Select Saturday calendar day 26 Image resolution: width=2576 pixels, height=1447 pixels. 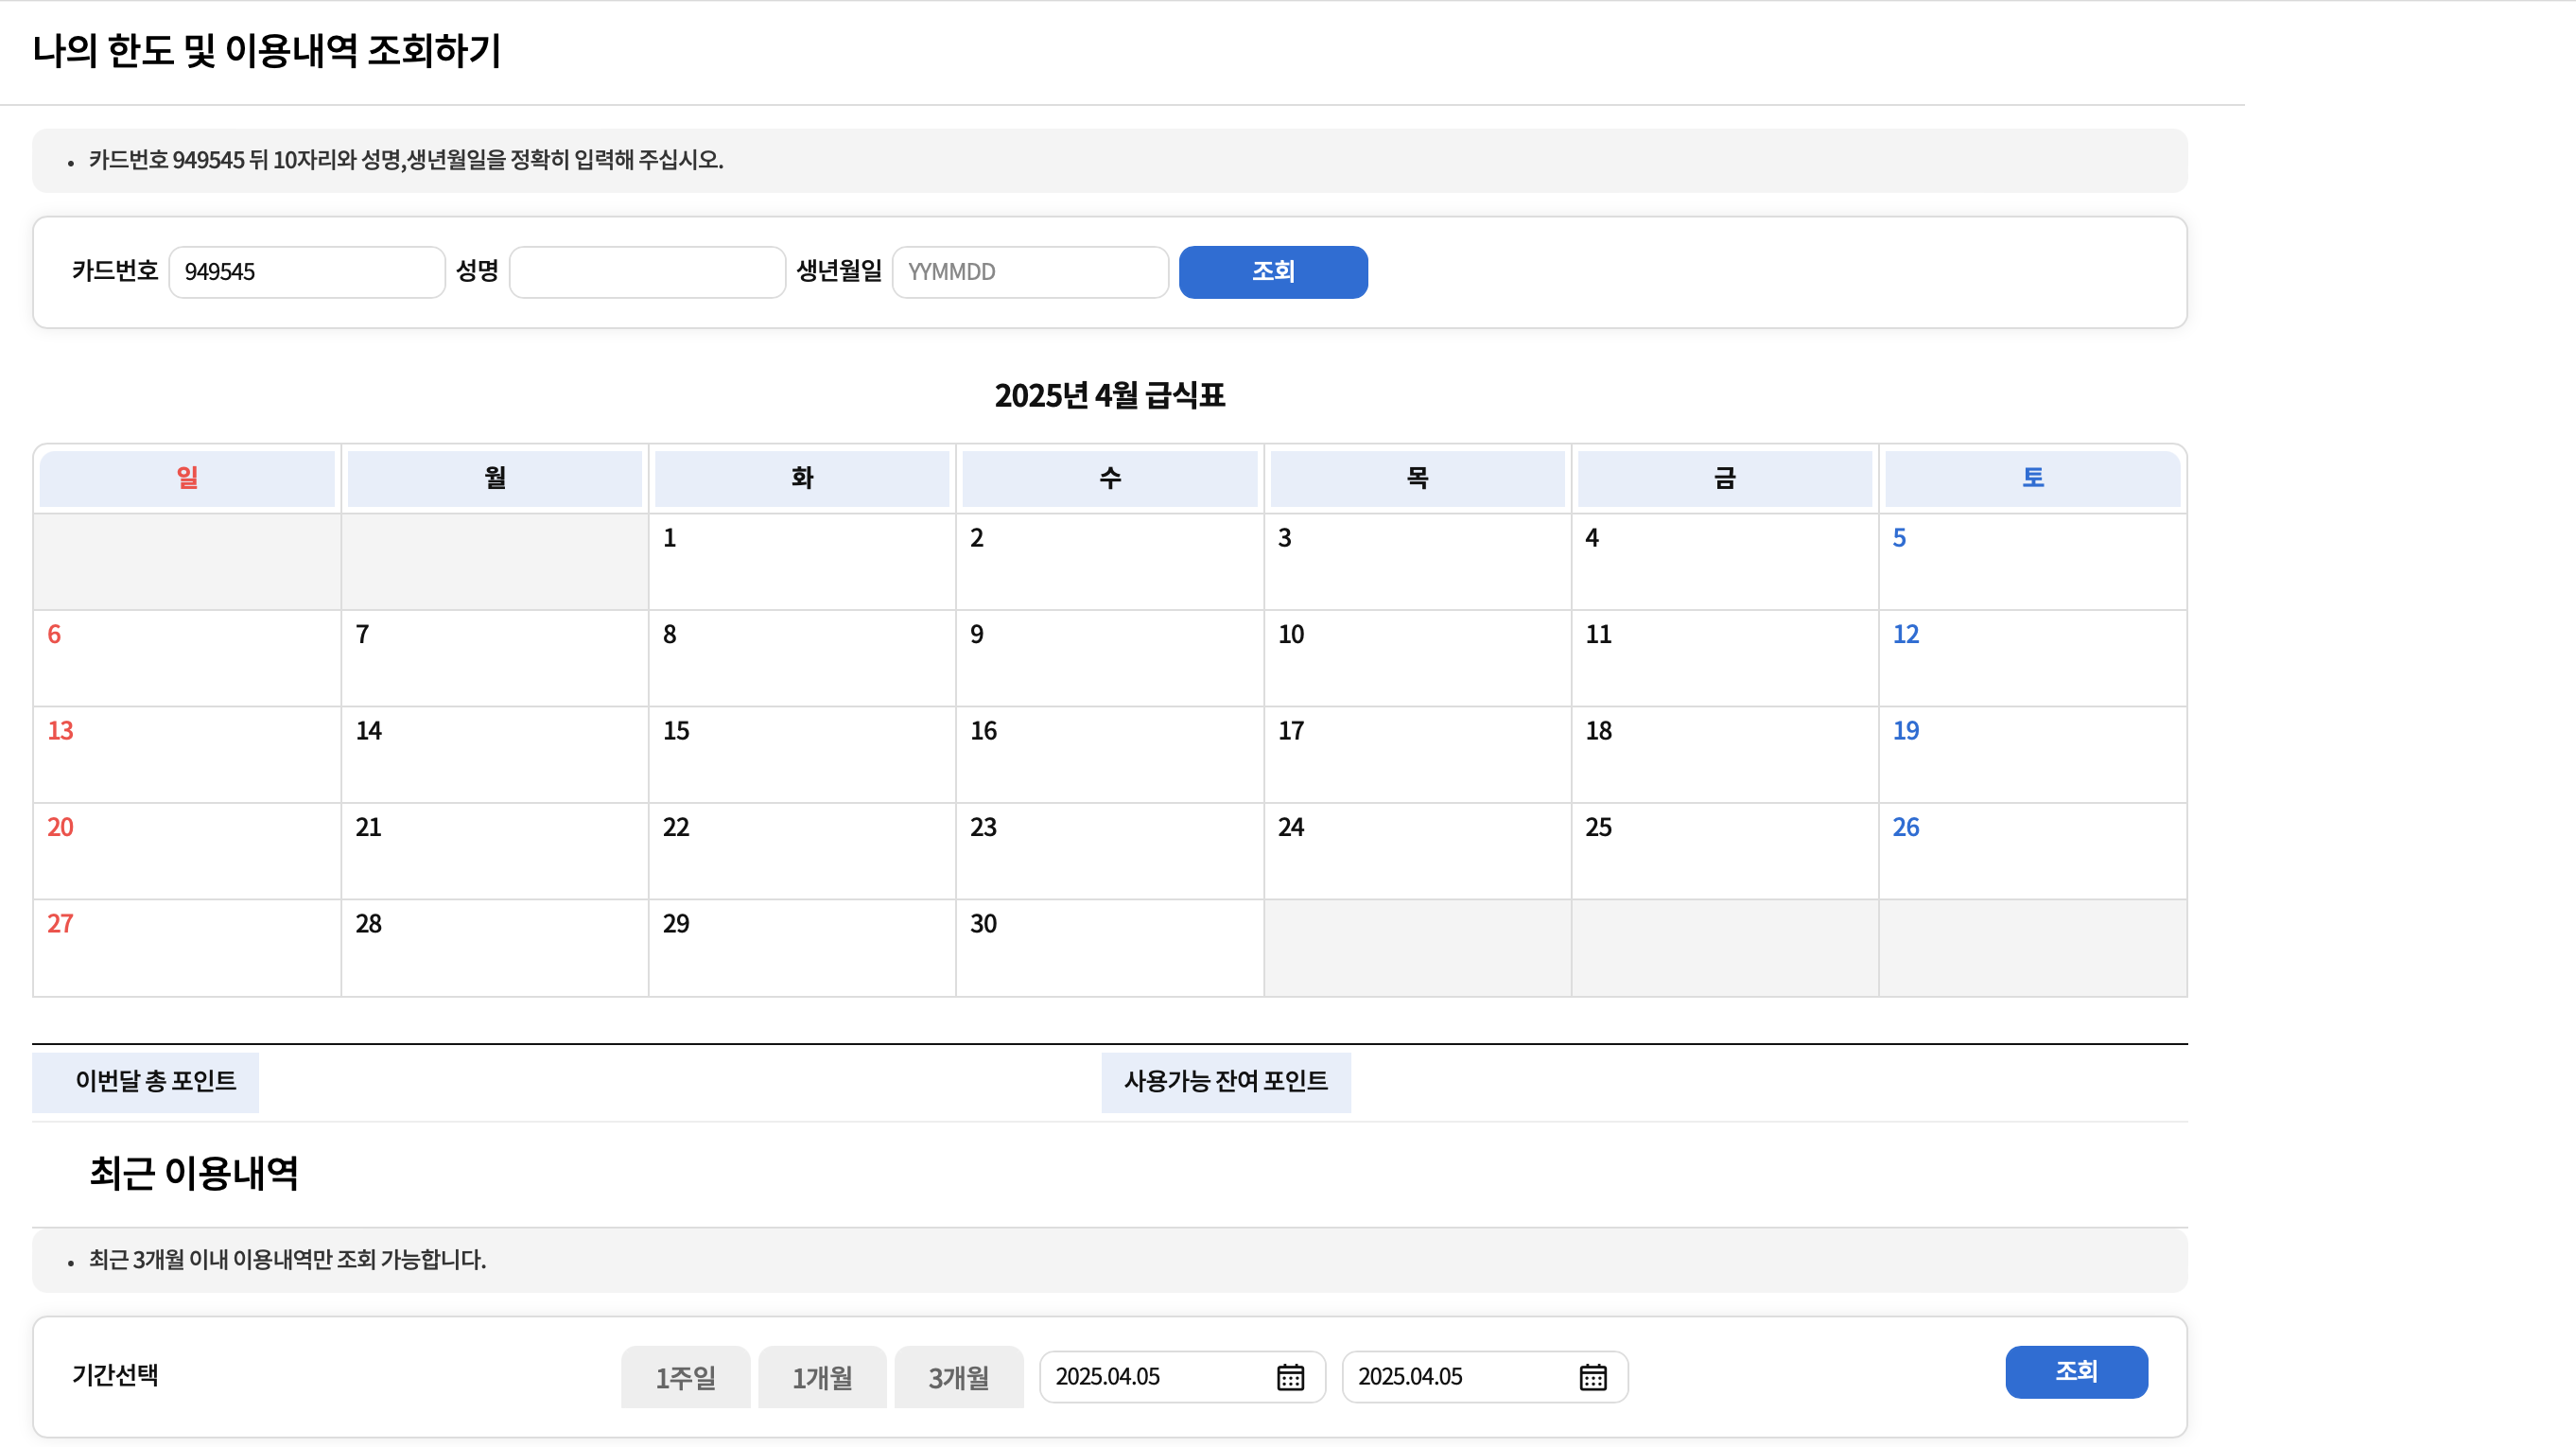2033,851
